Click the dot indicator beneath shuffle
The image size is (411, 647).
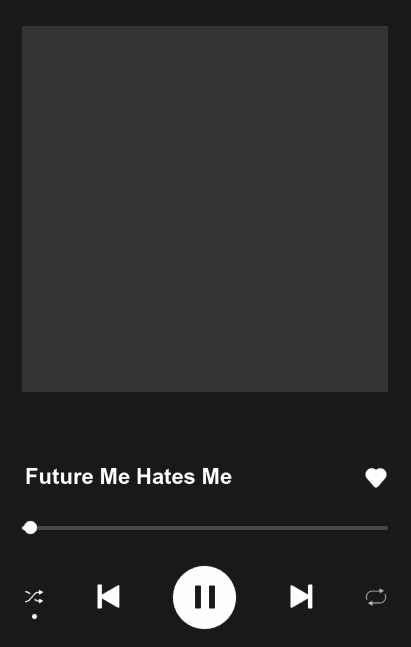pyautogui.click(x=34, y=616)
